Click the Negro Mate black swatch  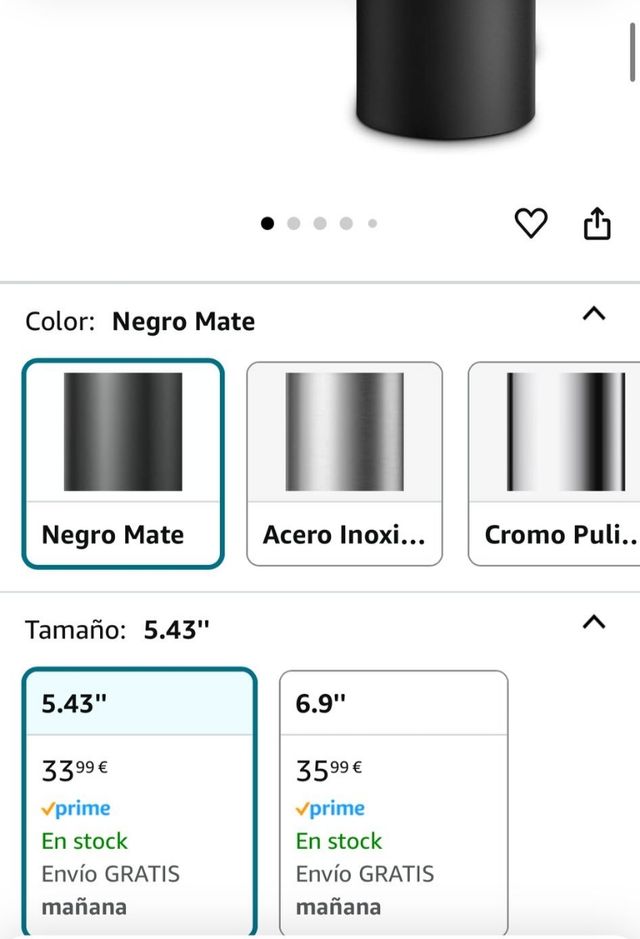(123, 431)
